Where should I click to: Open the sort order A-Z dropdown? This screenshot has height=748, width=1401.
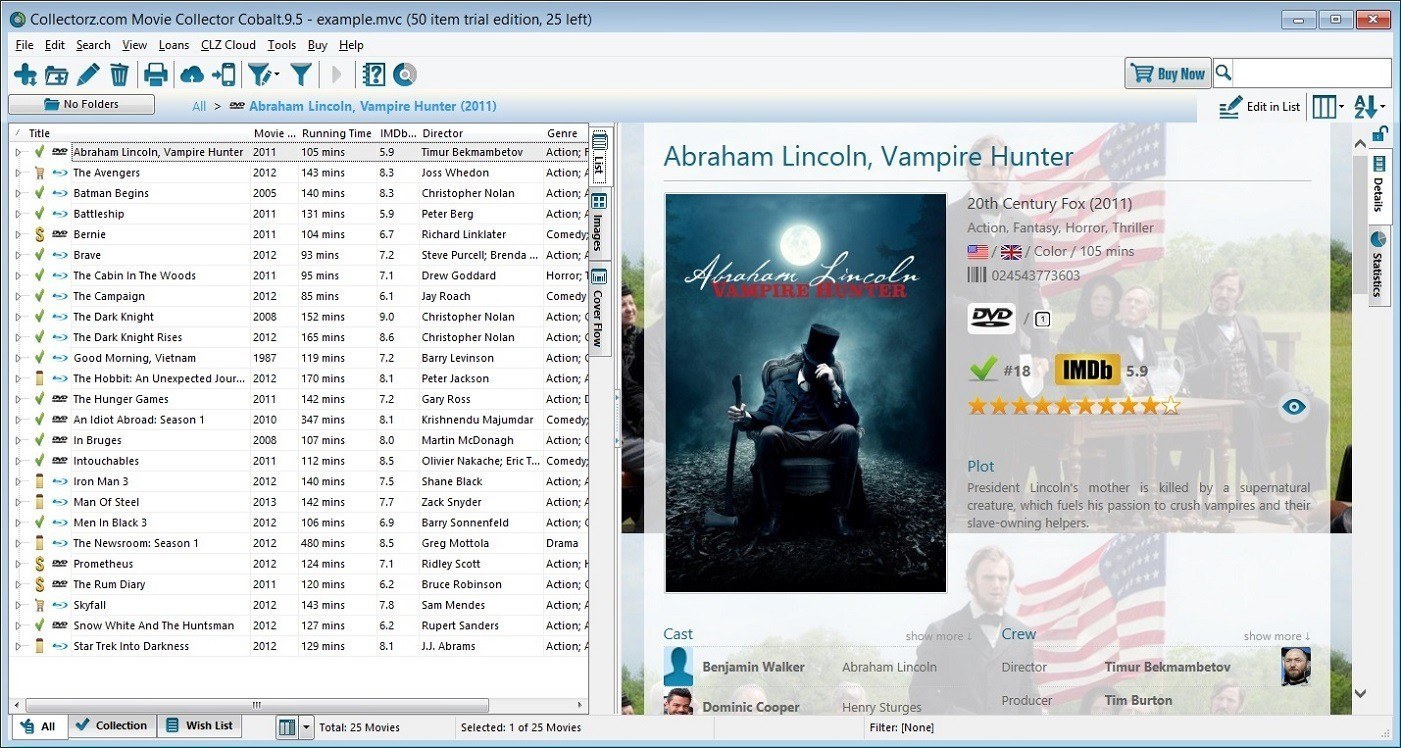coord(1367,106)
